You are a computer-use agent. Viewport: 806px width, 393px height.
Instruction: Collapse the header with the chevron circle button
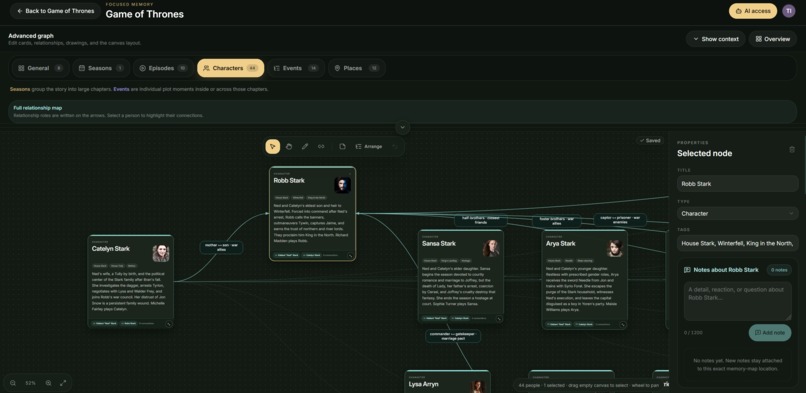[402, 127]
